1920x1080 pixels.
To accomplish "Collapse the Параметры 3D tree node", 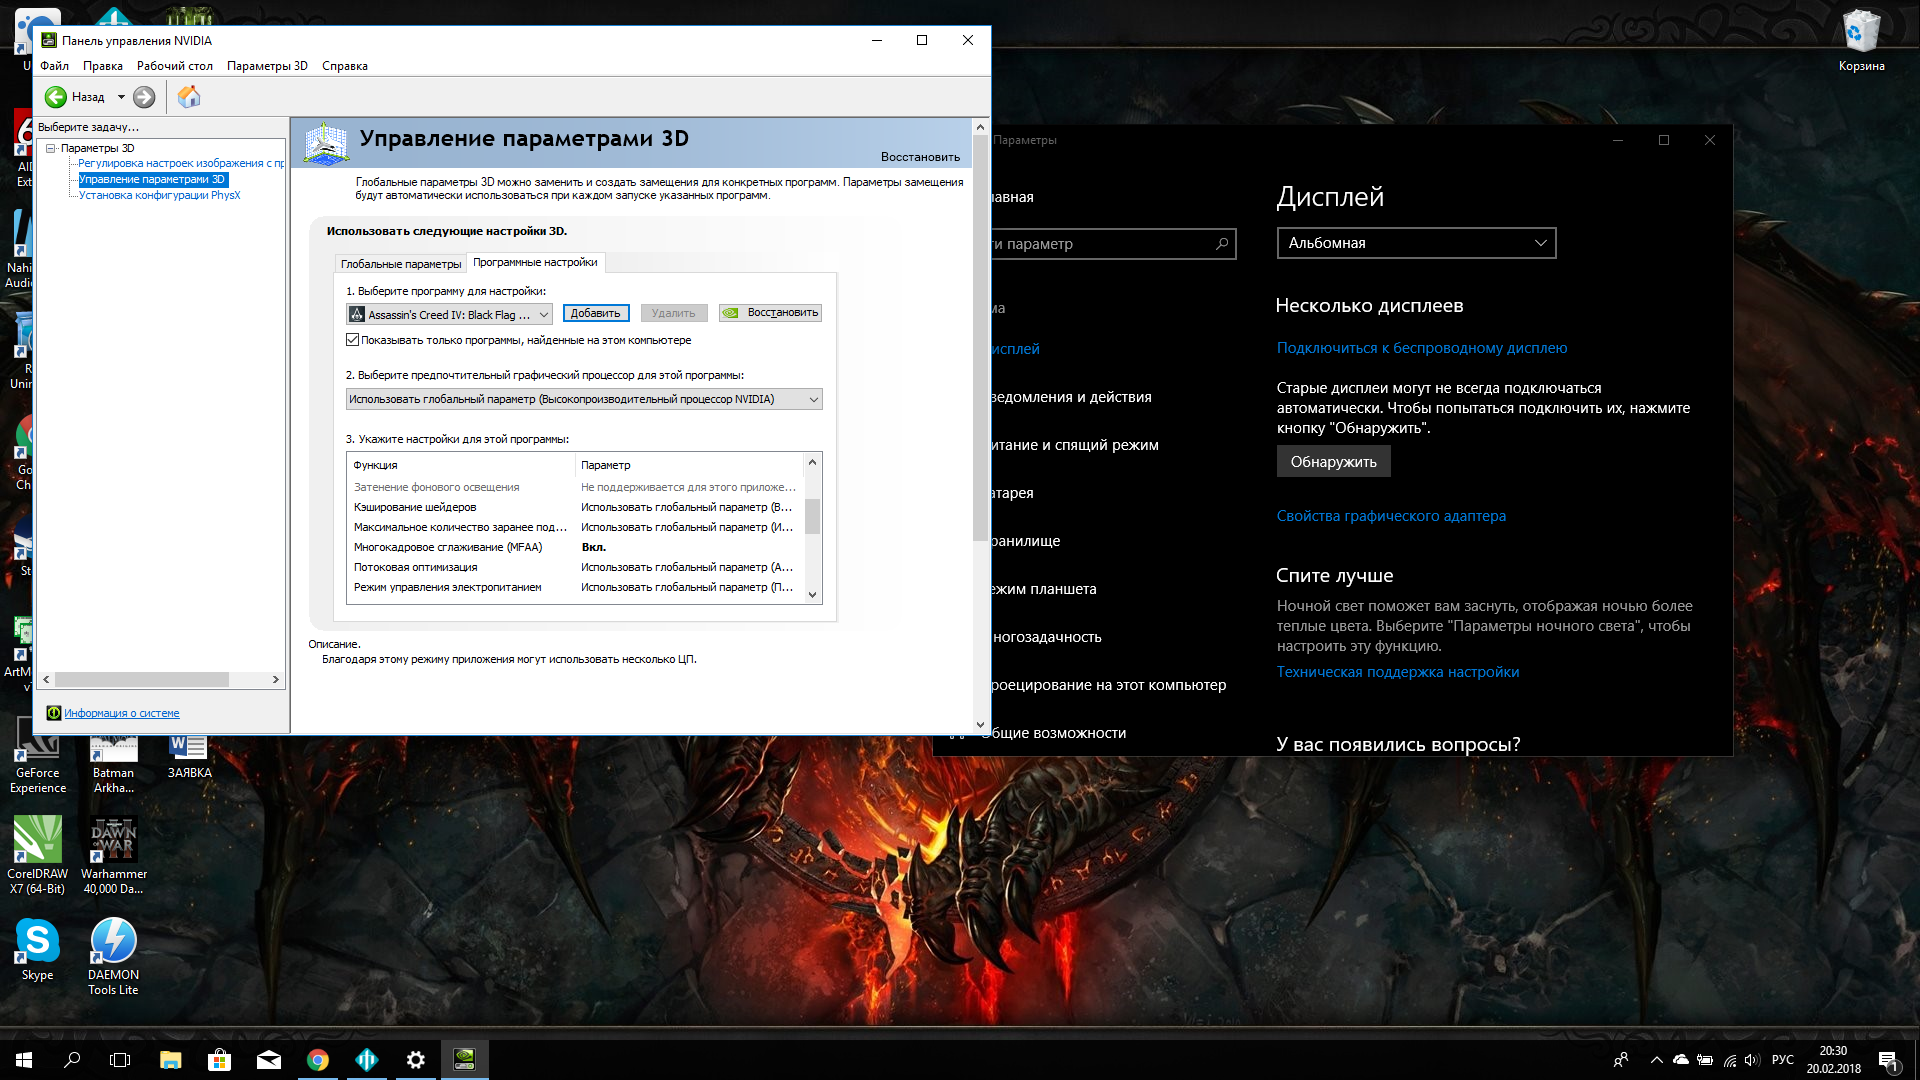I will tap(50, 148).
